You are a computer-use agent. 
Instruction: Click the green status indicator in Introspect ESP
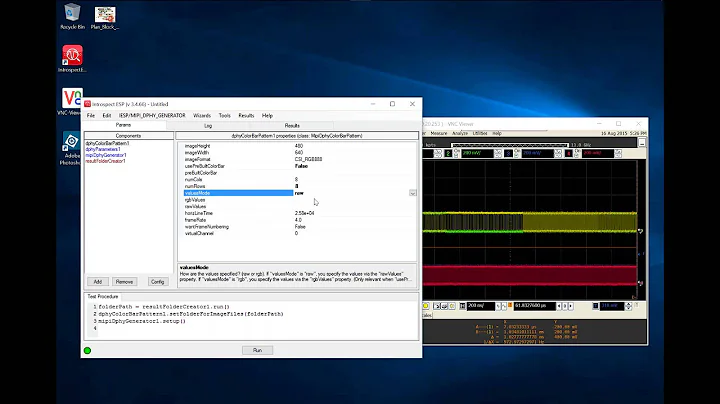click(x=87, y=351)
